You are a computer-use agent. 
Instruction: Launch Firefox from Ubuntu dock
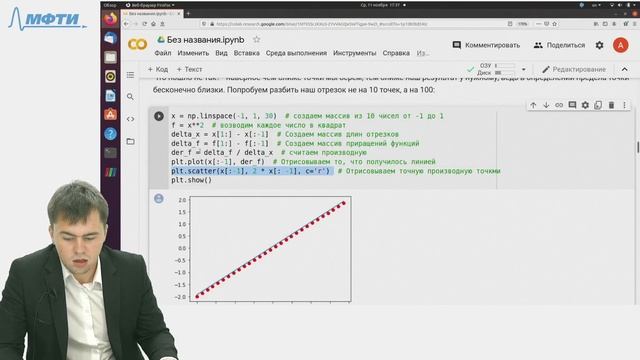[110, 19]
